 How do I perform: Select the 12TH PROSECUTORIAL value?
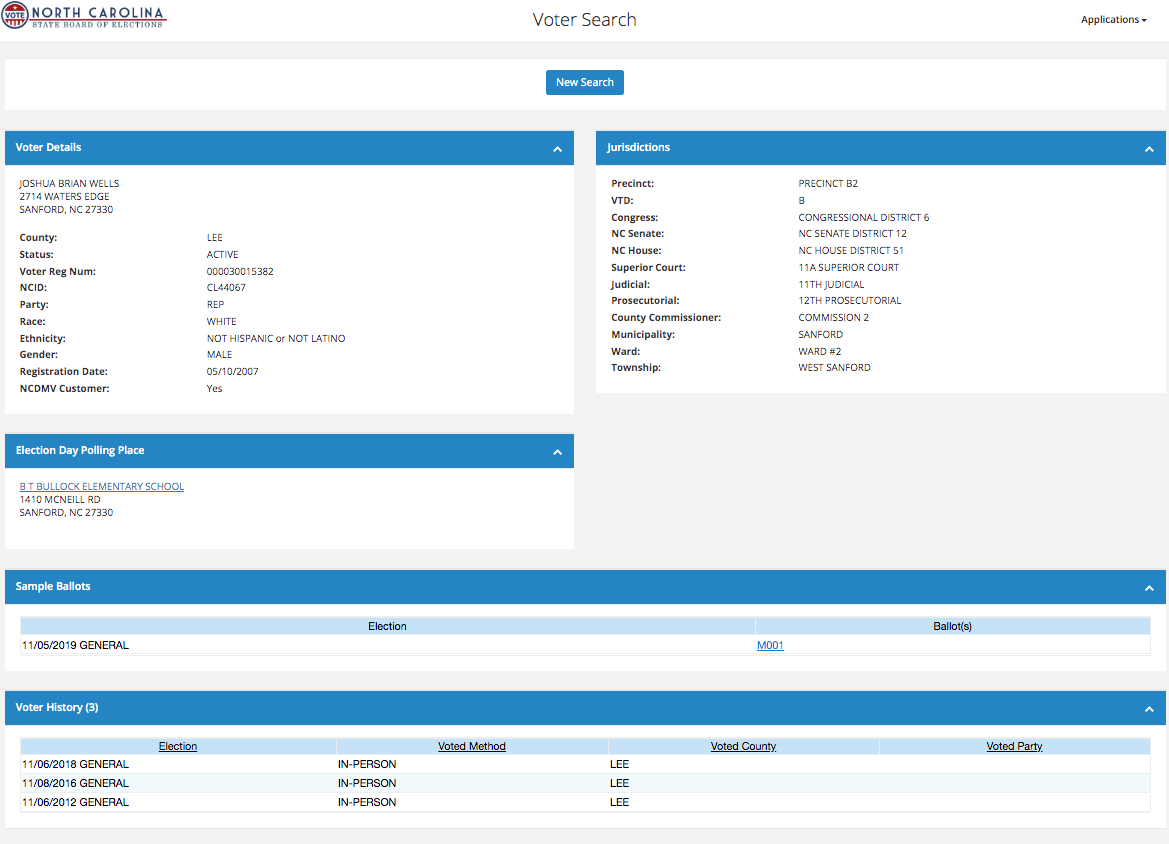[x=850, y=300]
